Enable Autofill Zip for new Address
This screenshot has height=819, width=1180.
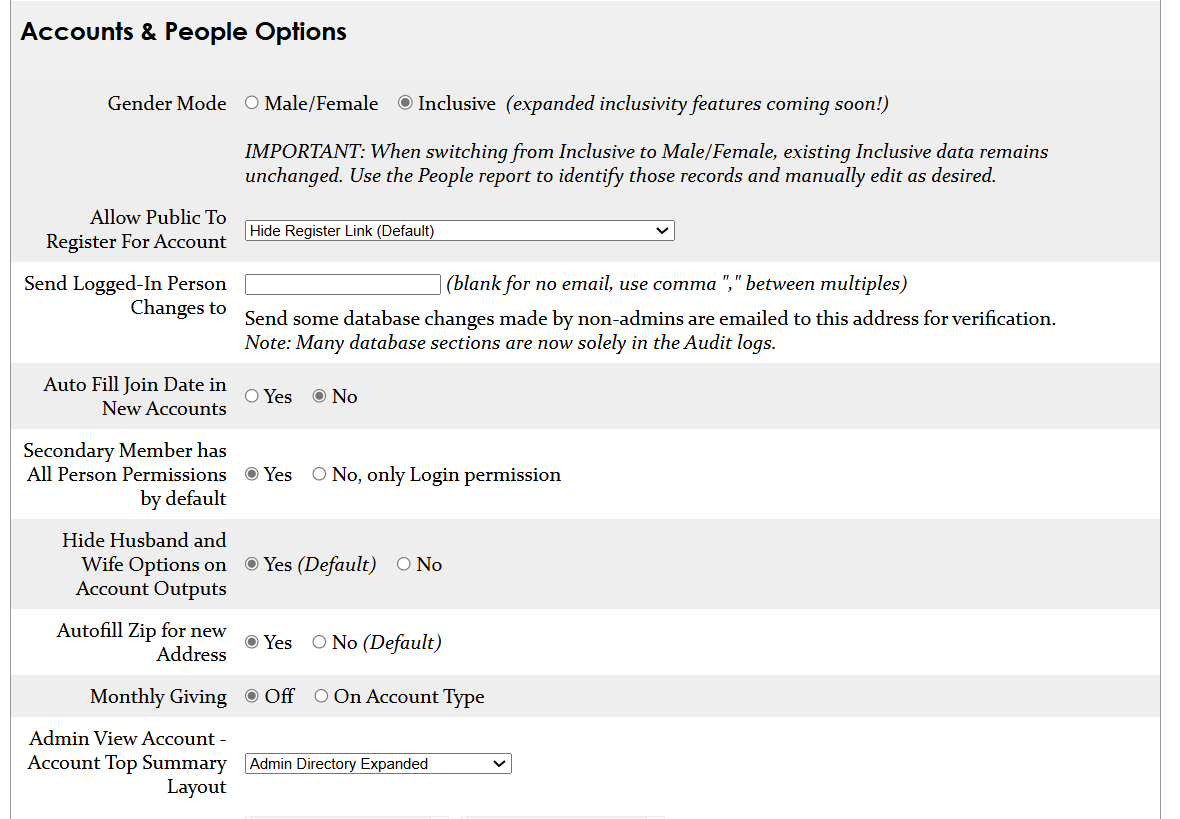tap(251, 643)
